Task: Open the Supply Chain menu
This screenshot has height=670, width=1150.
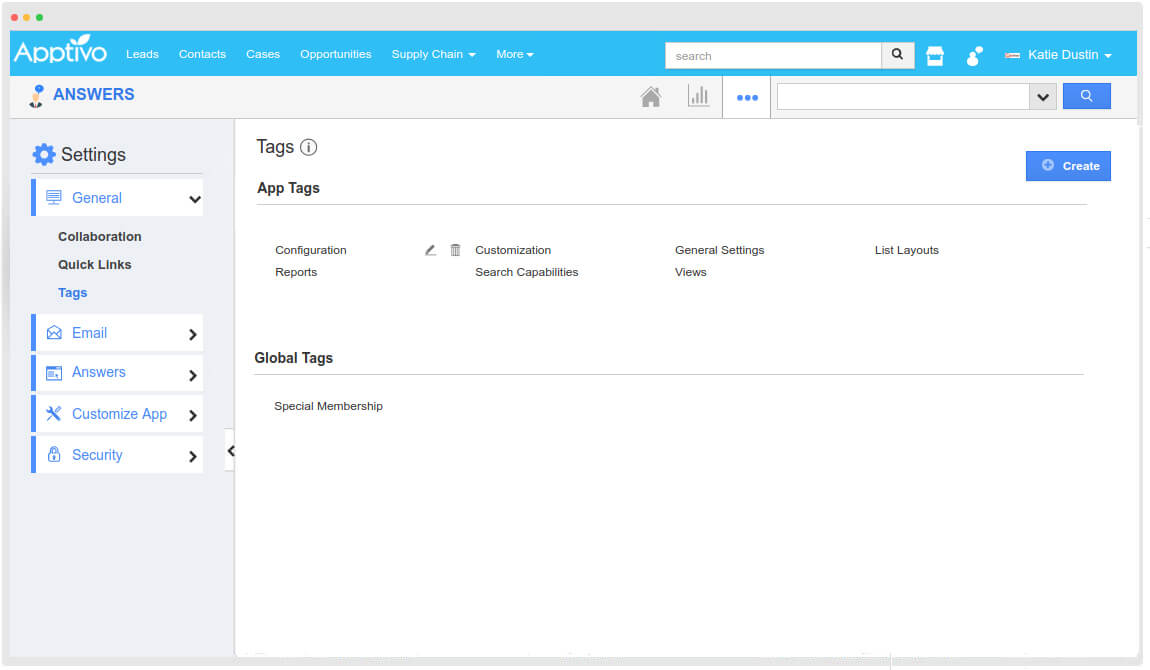Action: [433, 55]
